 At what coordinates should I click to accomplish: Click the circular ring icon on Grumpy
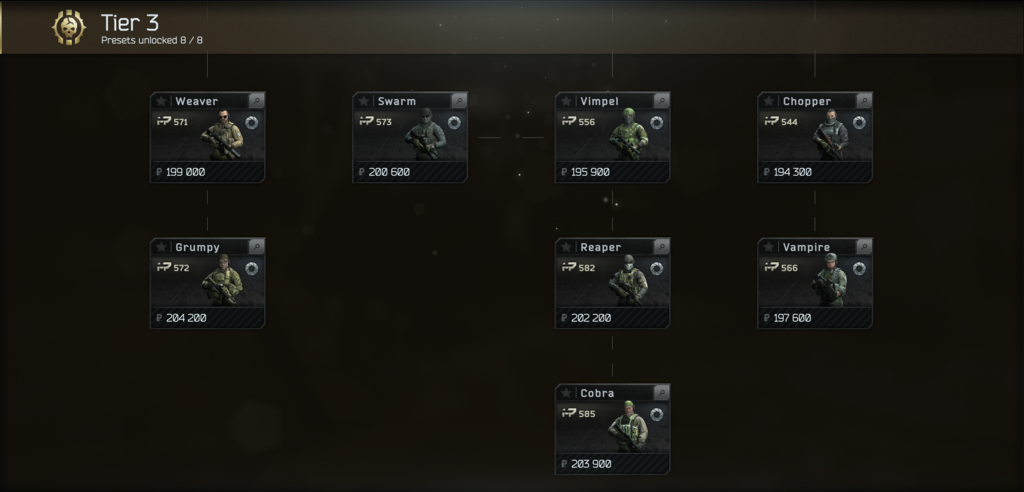tap(251, 269)
